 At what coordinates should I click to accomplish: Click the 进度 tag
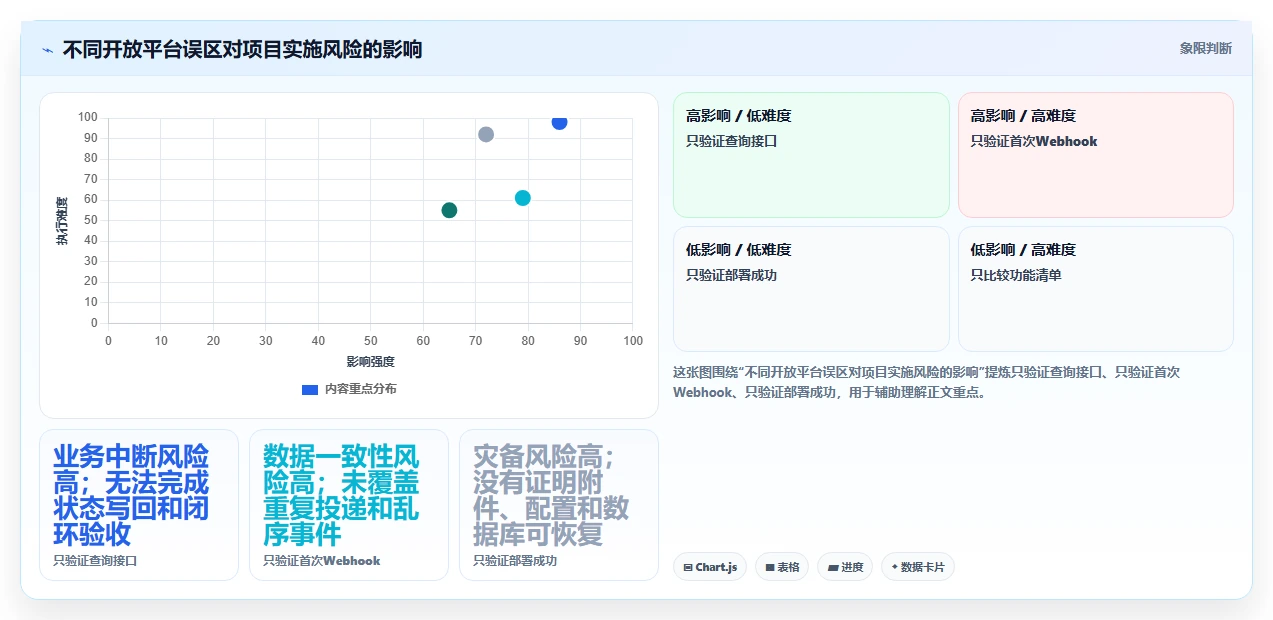[845, 567]
